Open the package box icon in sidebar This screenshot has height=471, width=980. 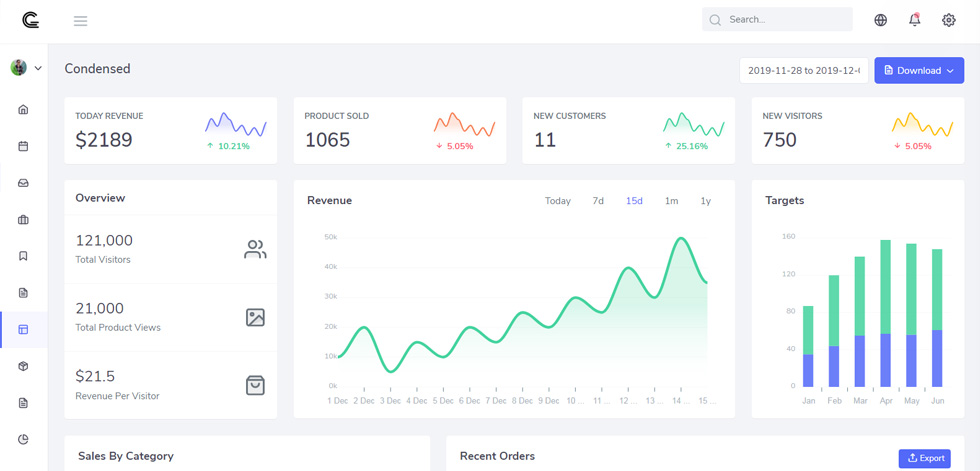[23, 366]
